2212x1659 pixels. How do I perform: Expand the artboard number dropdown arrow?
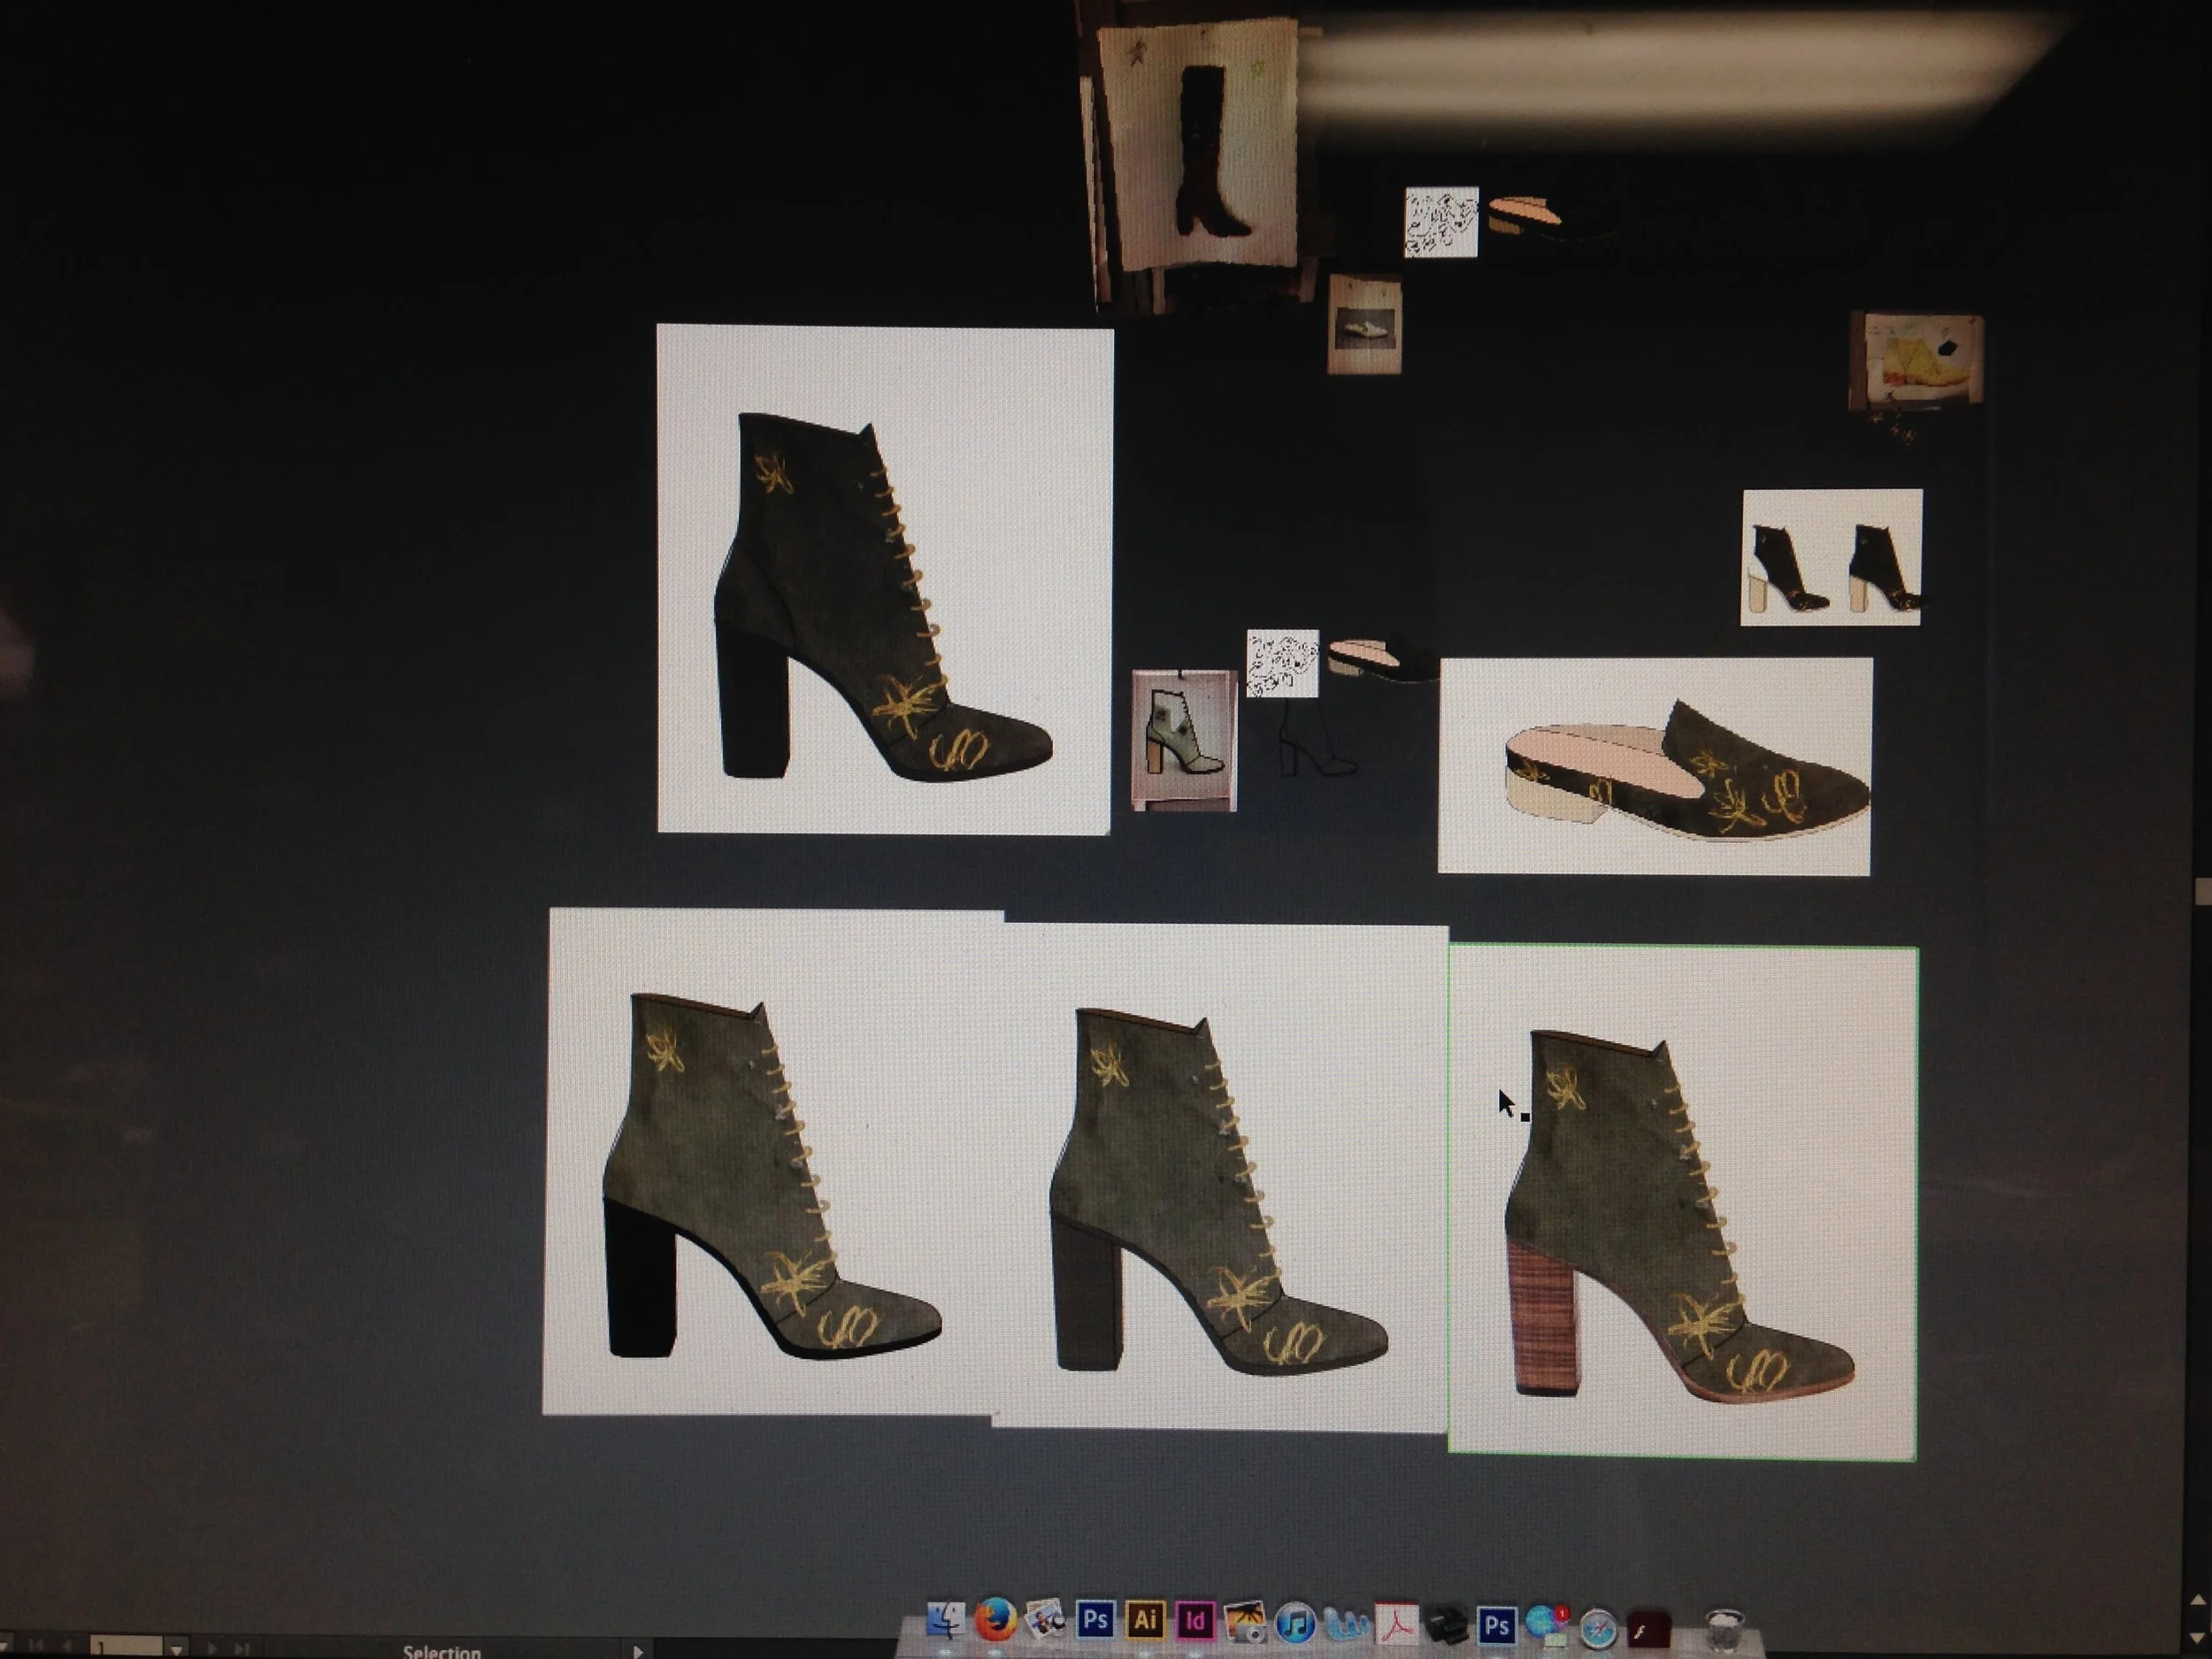[177, 1648]
